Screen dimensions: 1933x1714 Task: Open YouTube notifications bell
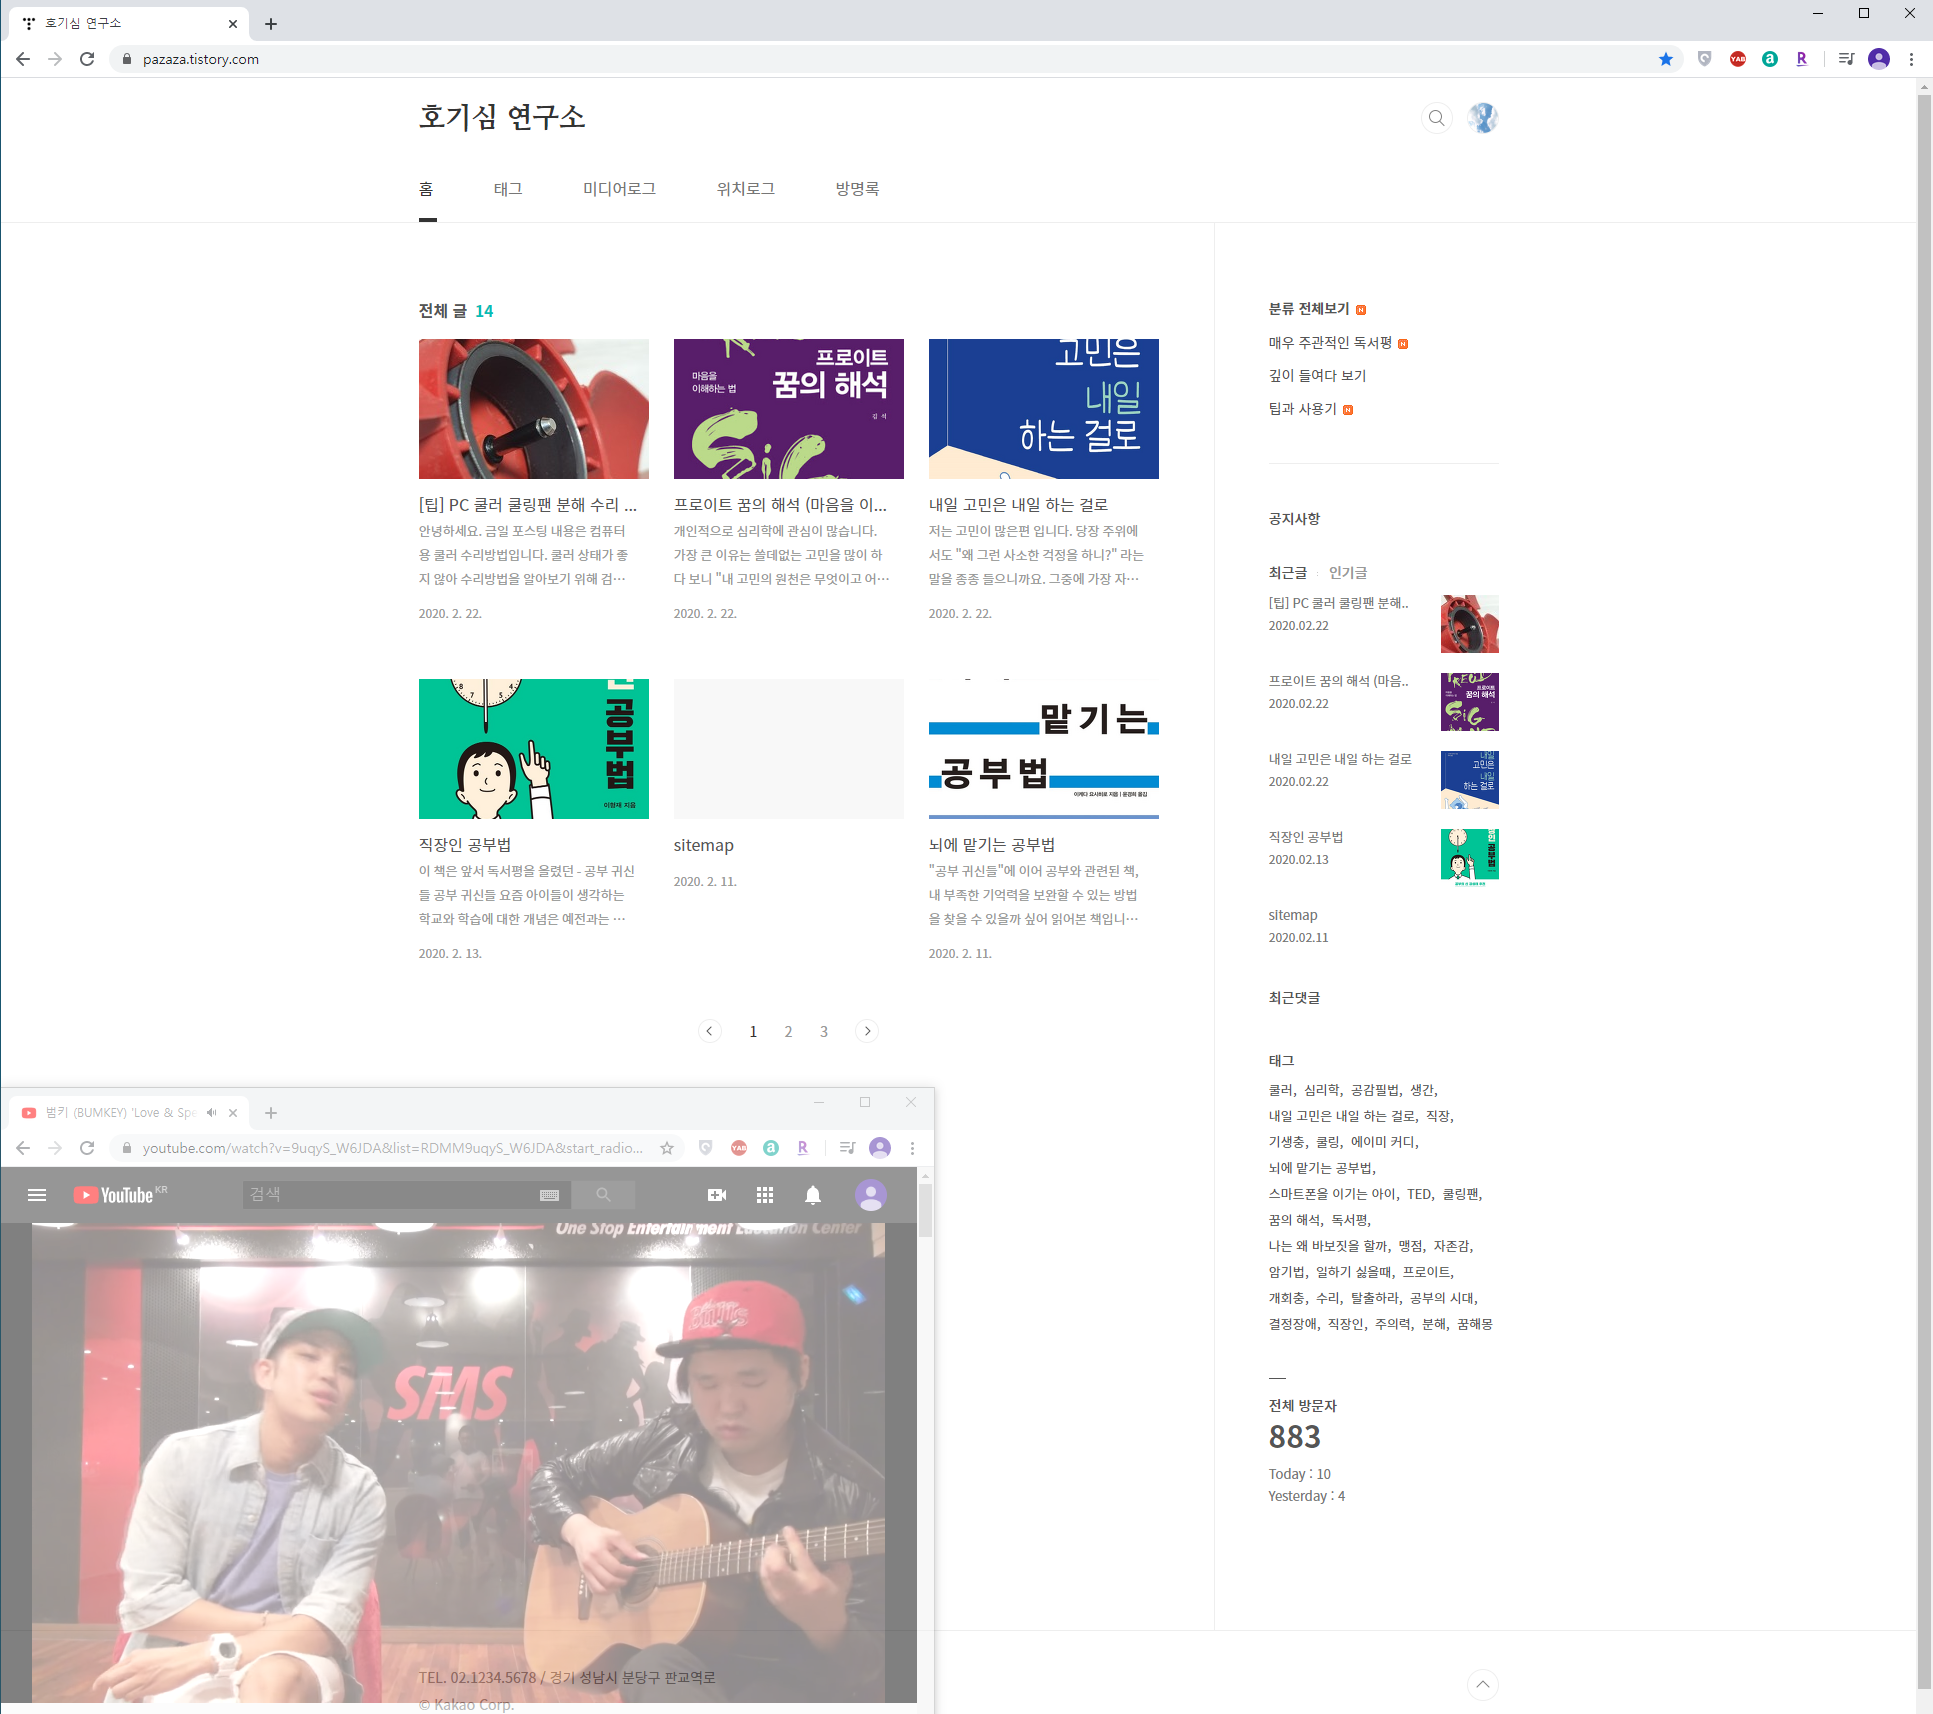(813, 1195)
